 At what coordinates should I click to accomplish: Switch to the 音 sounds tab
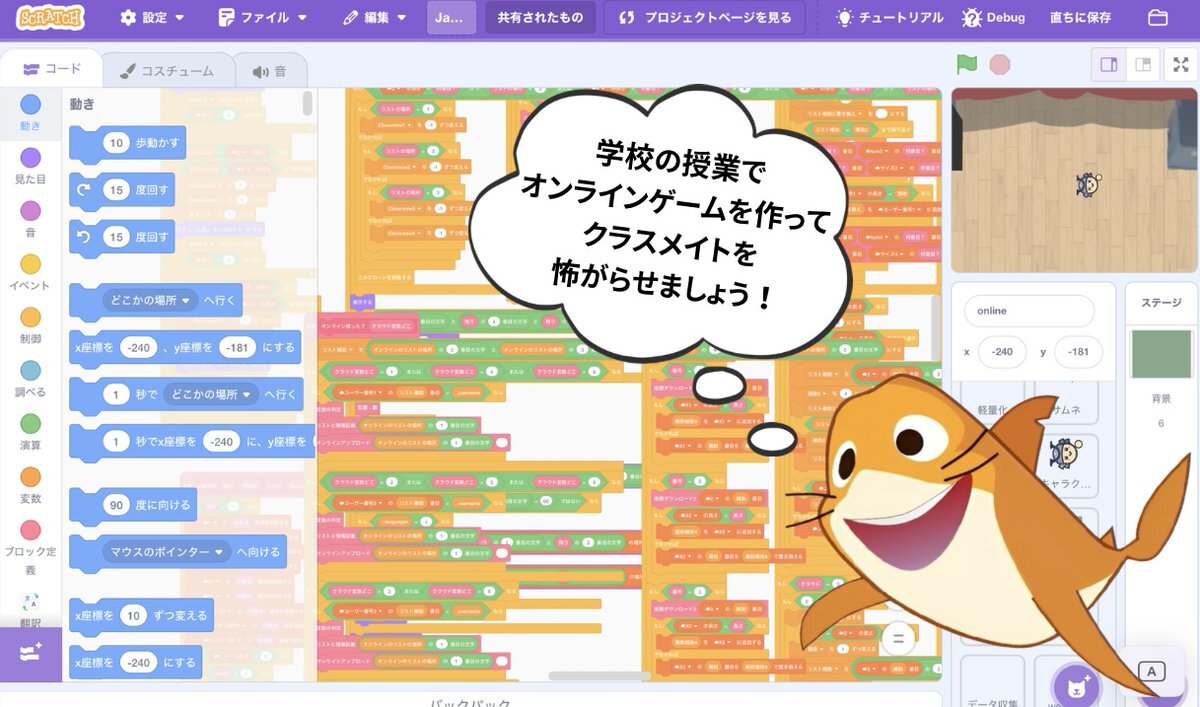click(x=270, y=71)
